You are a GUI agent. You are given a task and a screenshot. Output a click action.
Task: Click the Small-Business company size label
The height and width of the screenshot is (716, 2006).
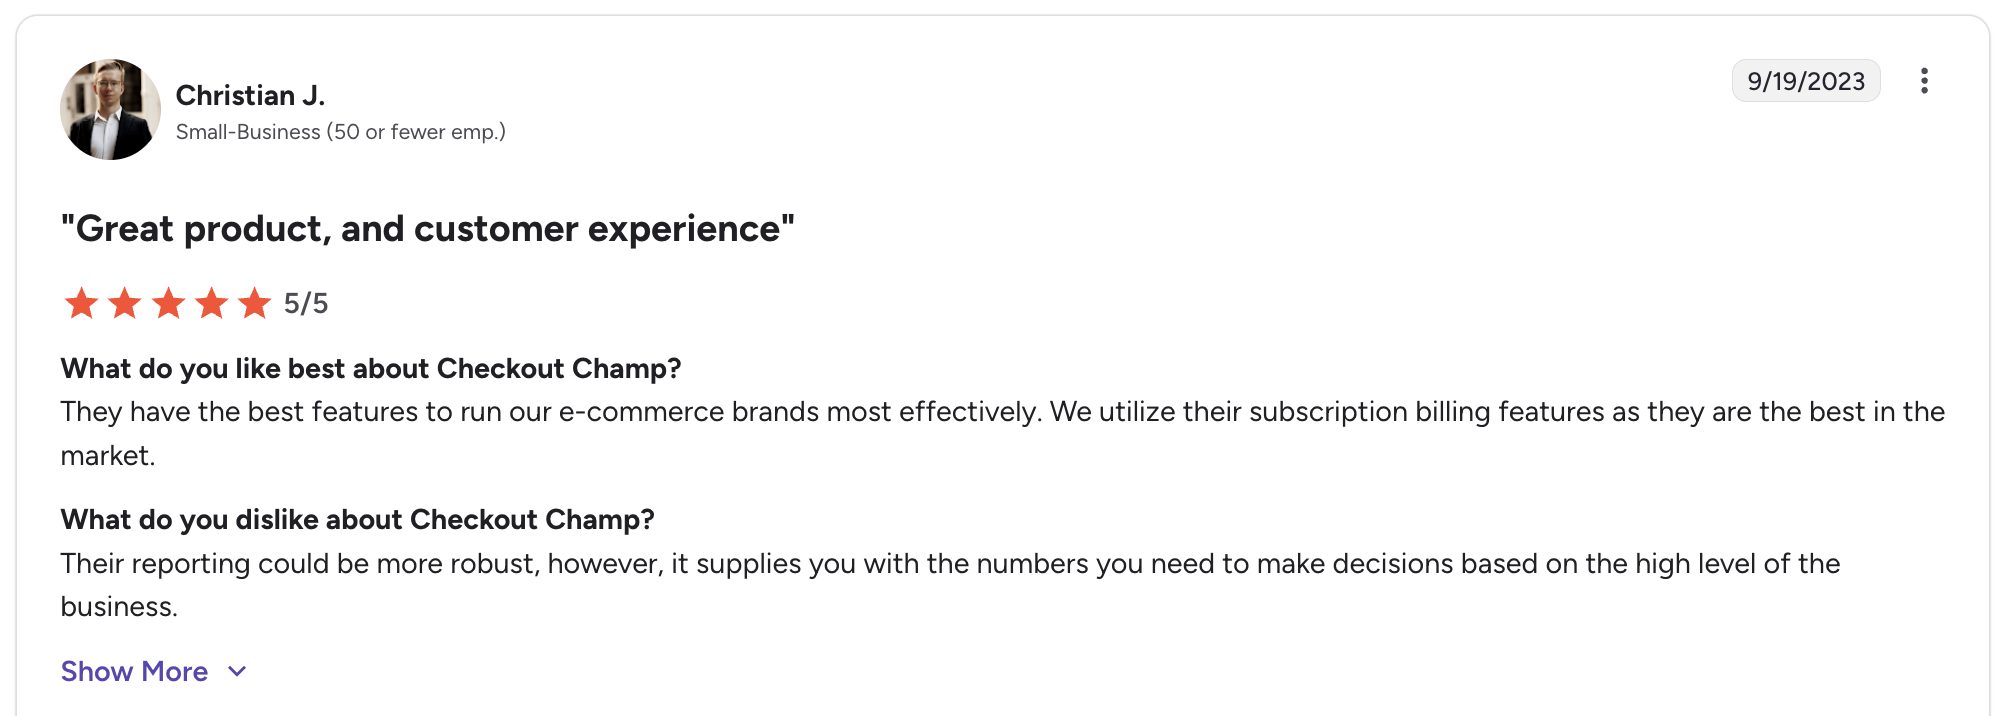pos(341,132)
